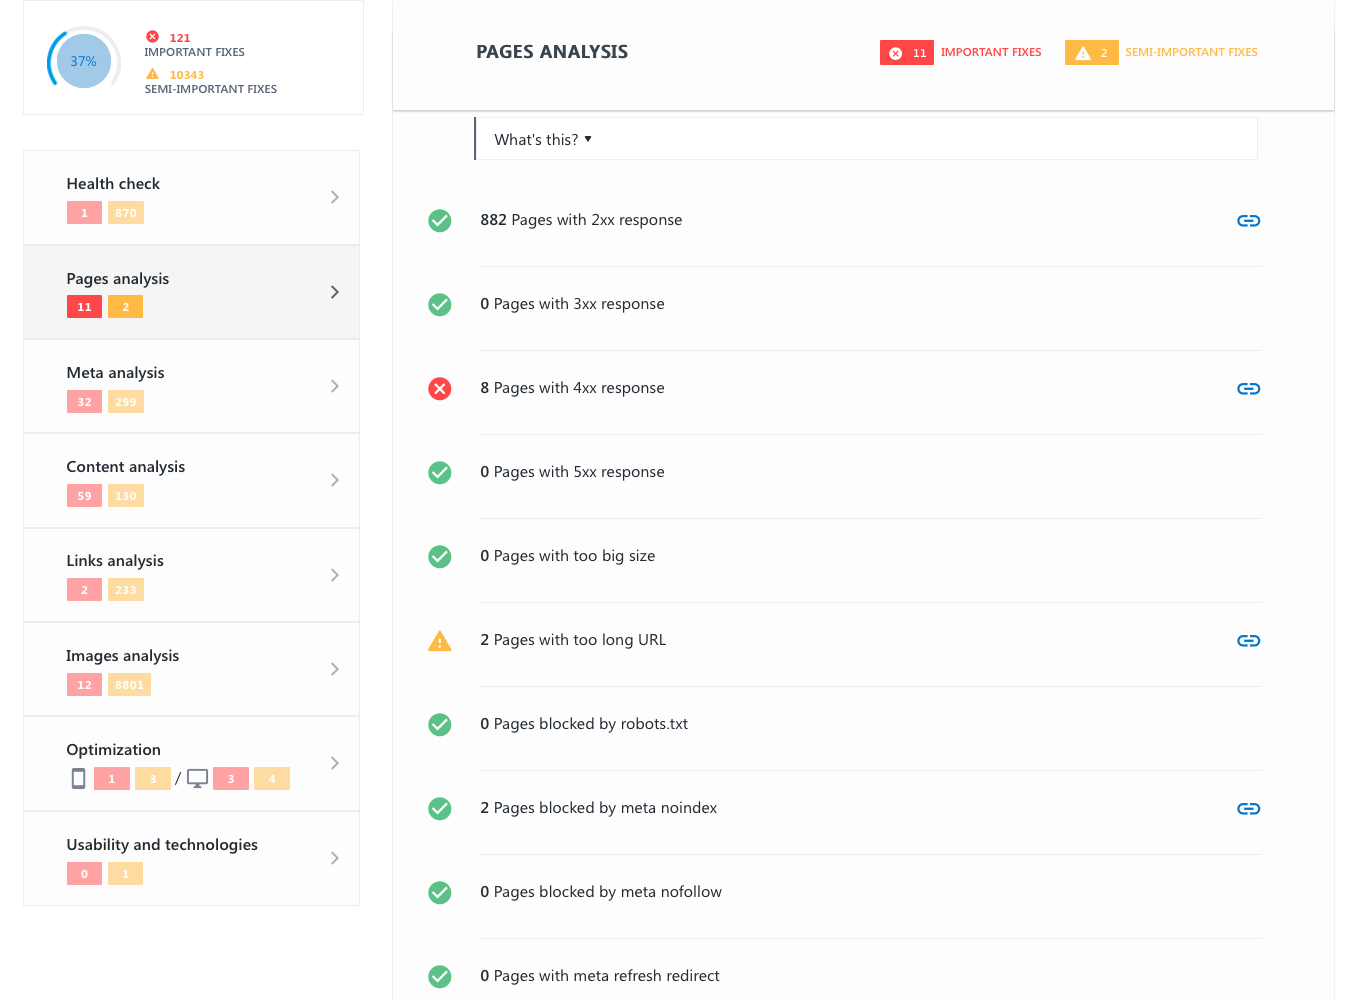
Task: Expand Meta analysis section chevron
Action: (x=335, y=386)
